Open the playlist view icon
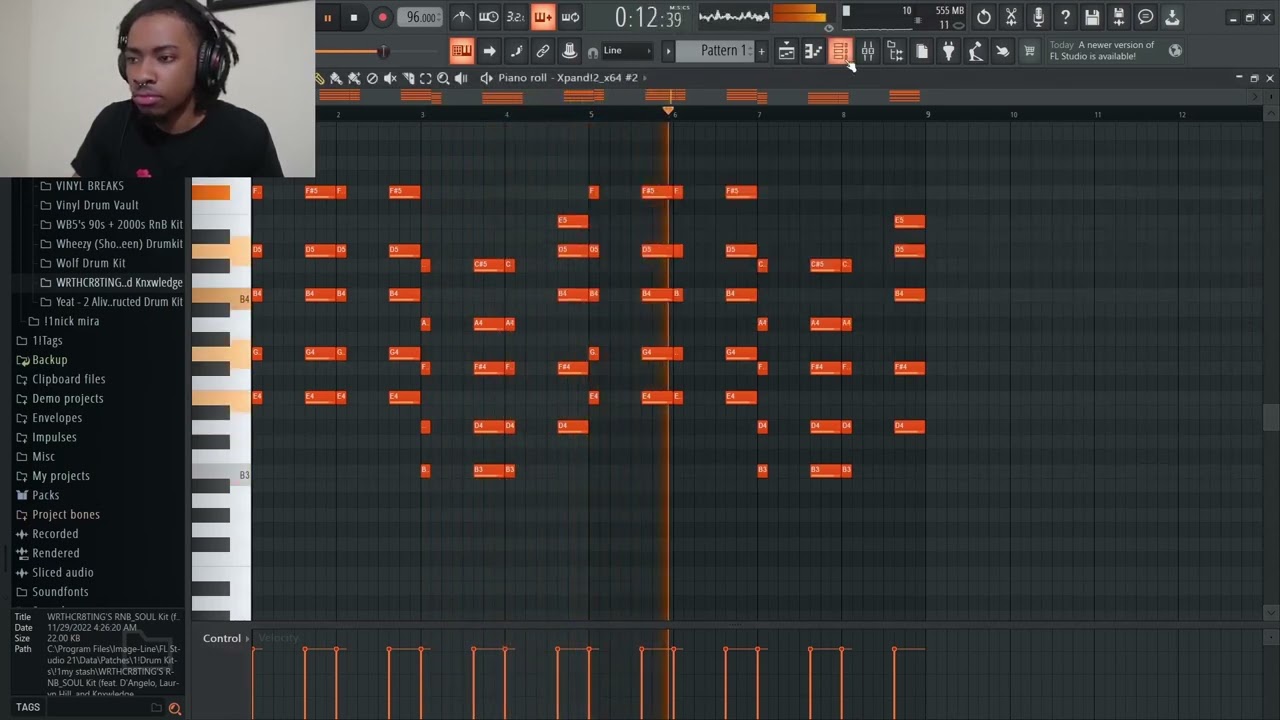This screenshot has height=720, width=1280. (787, 51)
